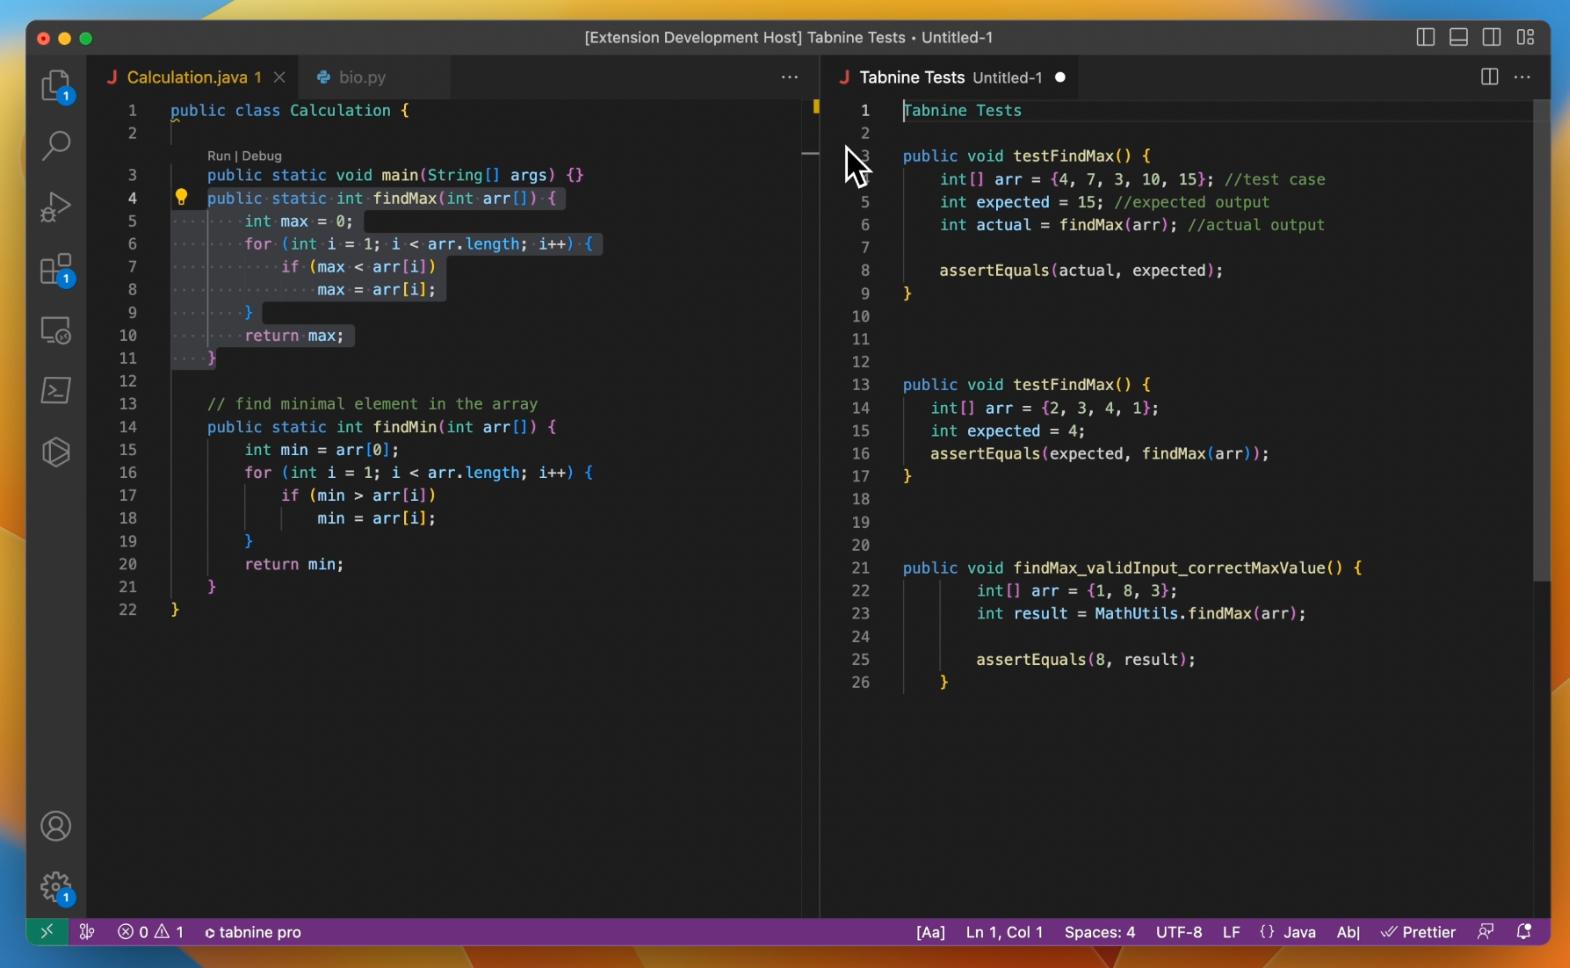Open more actions for the Tabnine Tests editor group
The height and width of the screenshot is (968, 1570).
pyautogui.click(x=1522, y=77)
